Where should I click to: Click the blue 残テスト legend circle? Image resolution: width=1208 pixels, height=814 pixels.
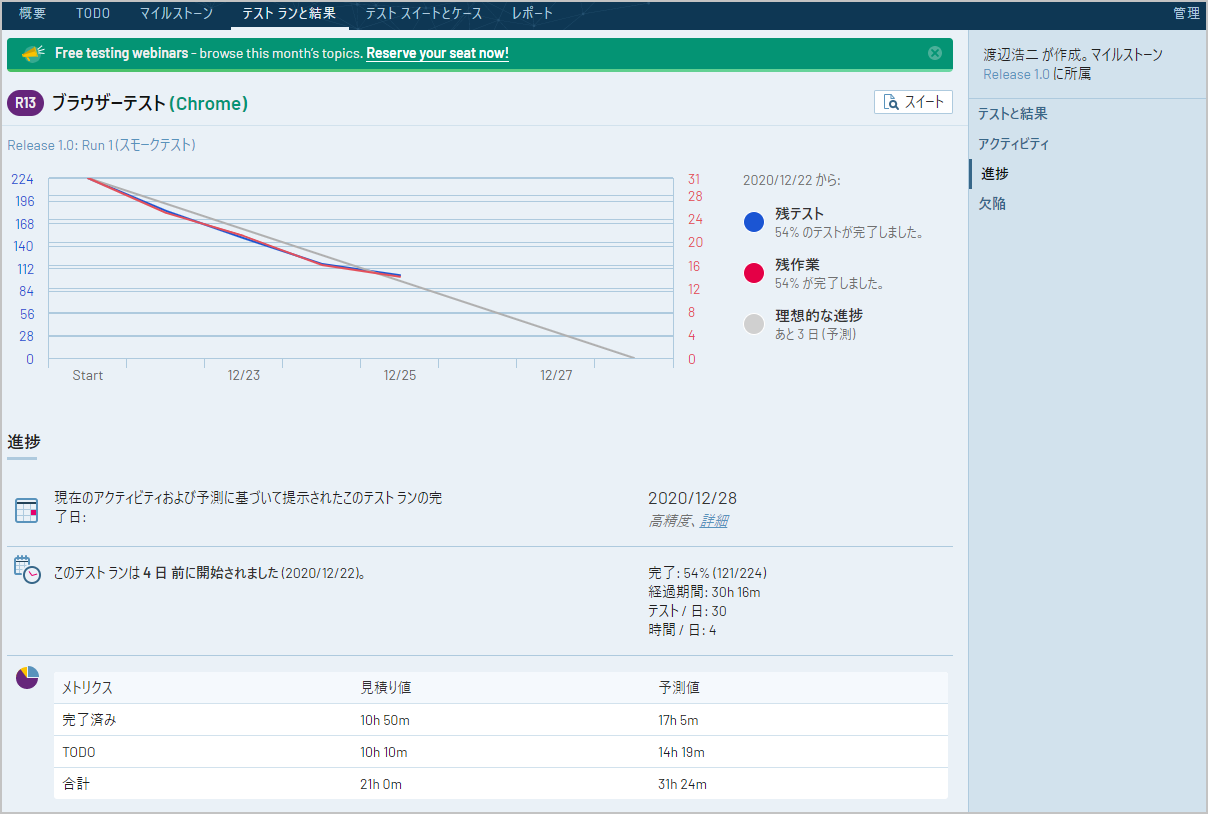click(754, 222)
